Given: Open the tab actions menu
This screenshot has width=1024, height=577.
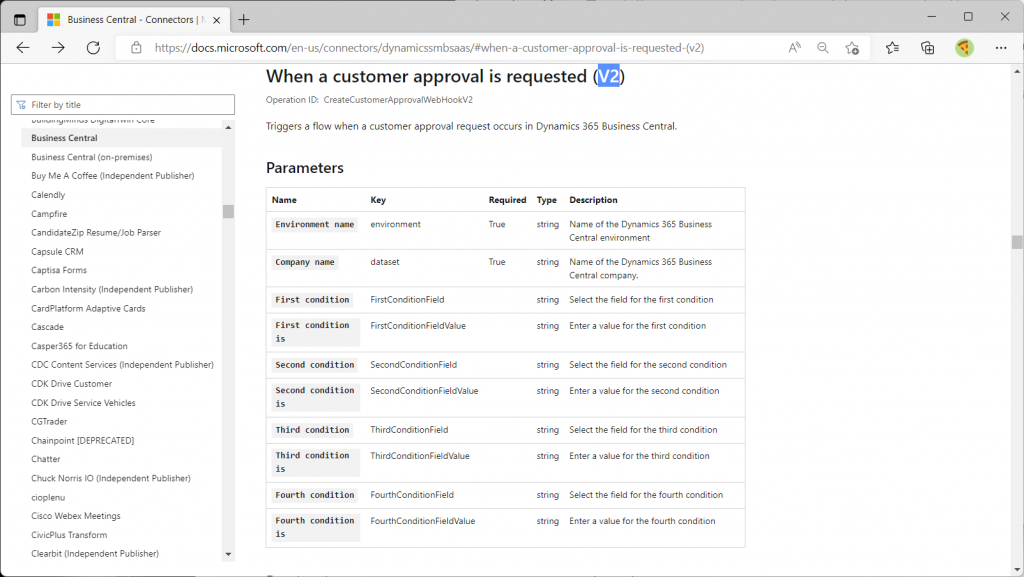Looking at the screenshot, I should click(x=20, y=20).
